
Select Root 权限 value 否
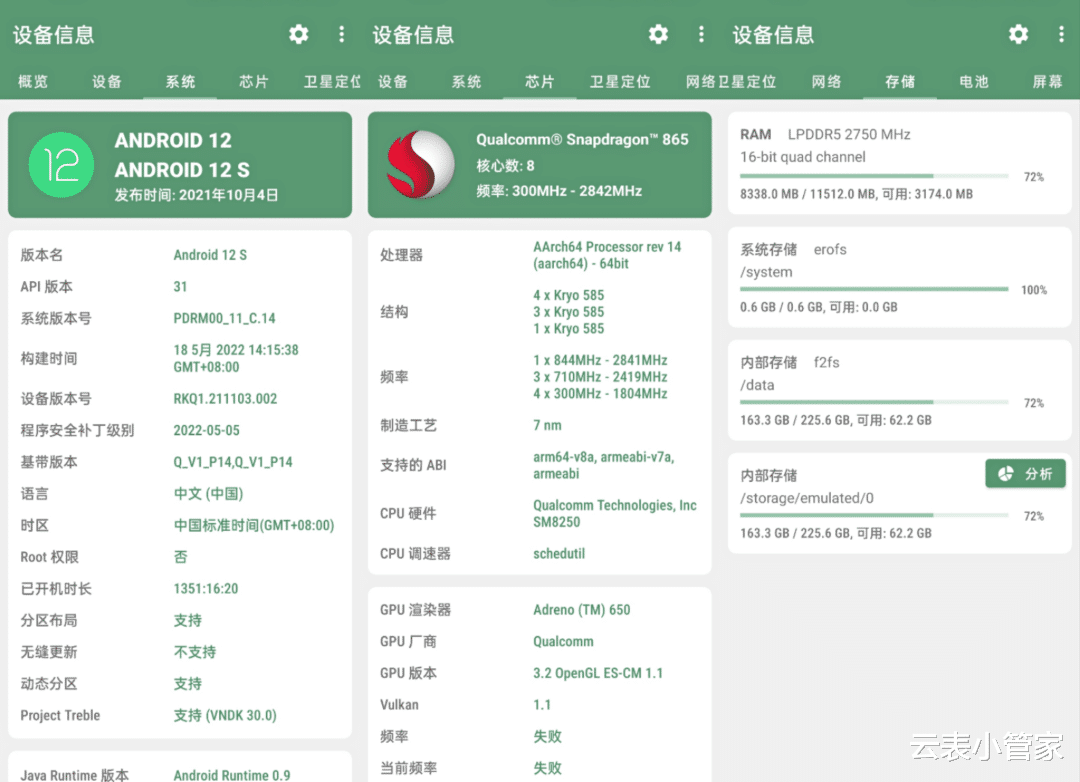point(180,557)
